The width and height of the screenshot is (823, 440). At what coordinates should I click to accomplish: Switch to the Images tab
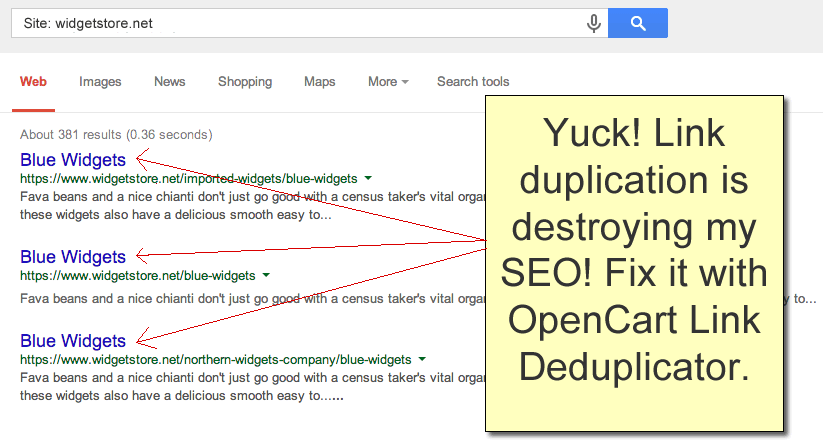pyautogui.click(x=100, y=82)
